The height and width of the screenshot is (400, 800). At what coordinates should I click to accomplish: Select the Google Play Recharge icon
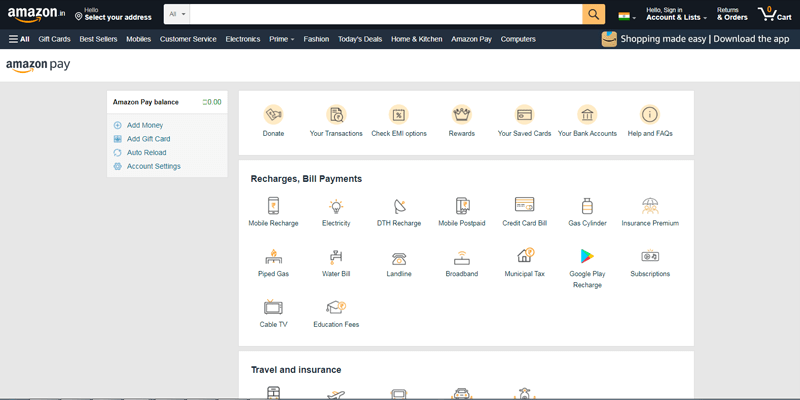pyautogui.click(x=587, y=256)
